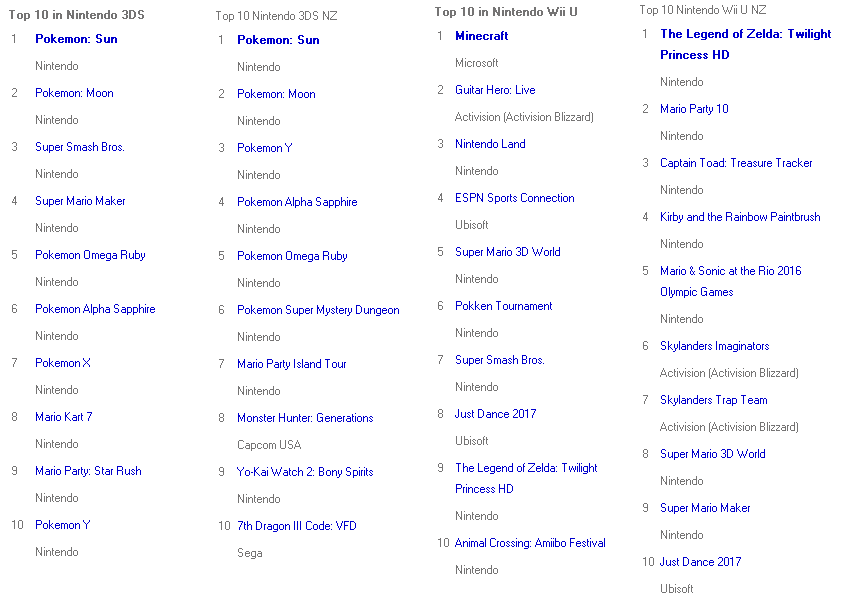This screenshot has width=855, height=600.
Task: Open Mario Party: Star Rush link
Action: (88, 471)
